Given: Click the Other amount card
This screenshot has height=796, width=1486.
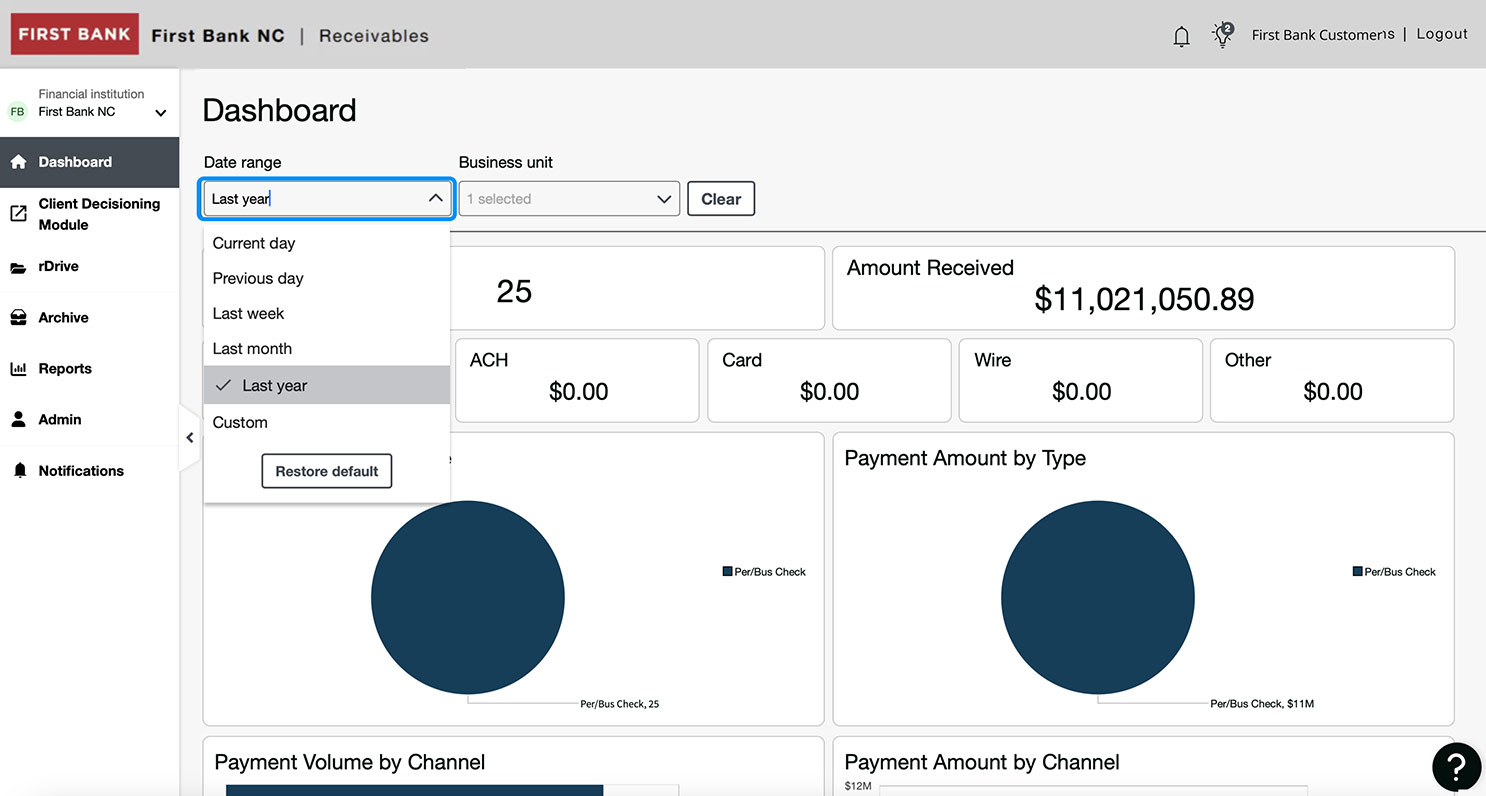Looking at the screenshot, I should (x=1332, y=380).
